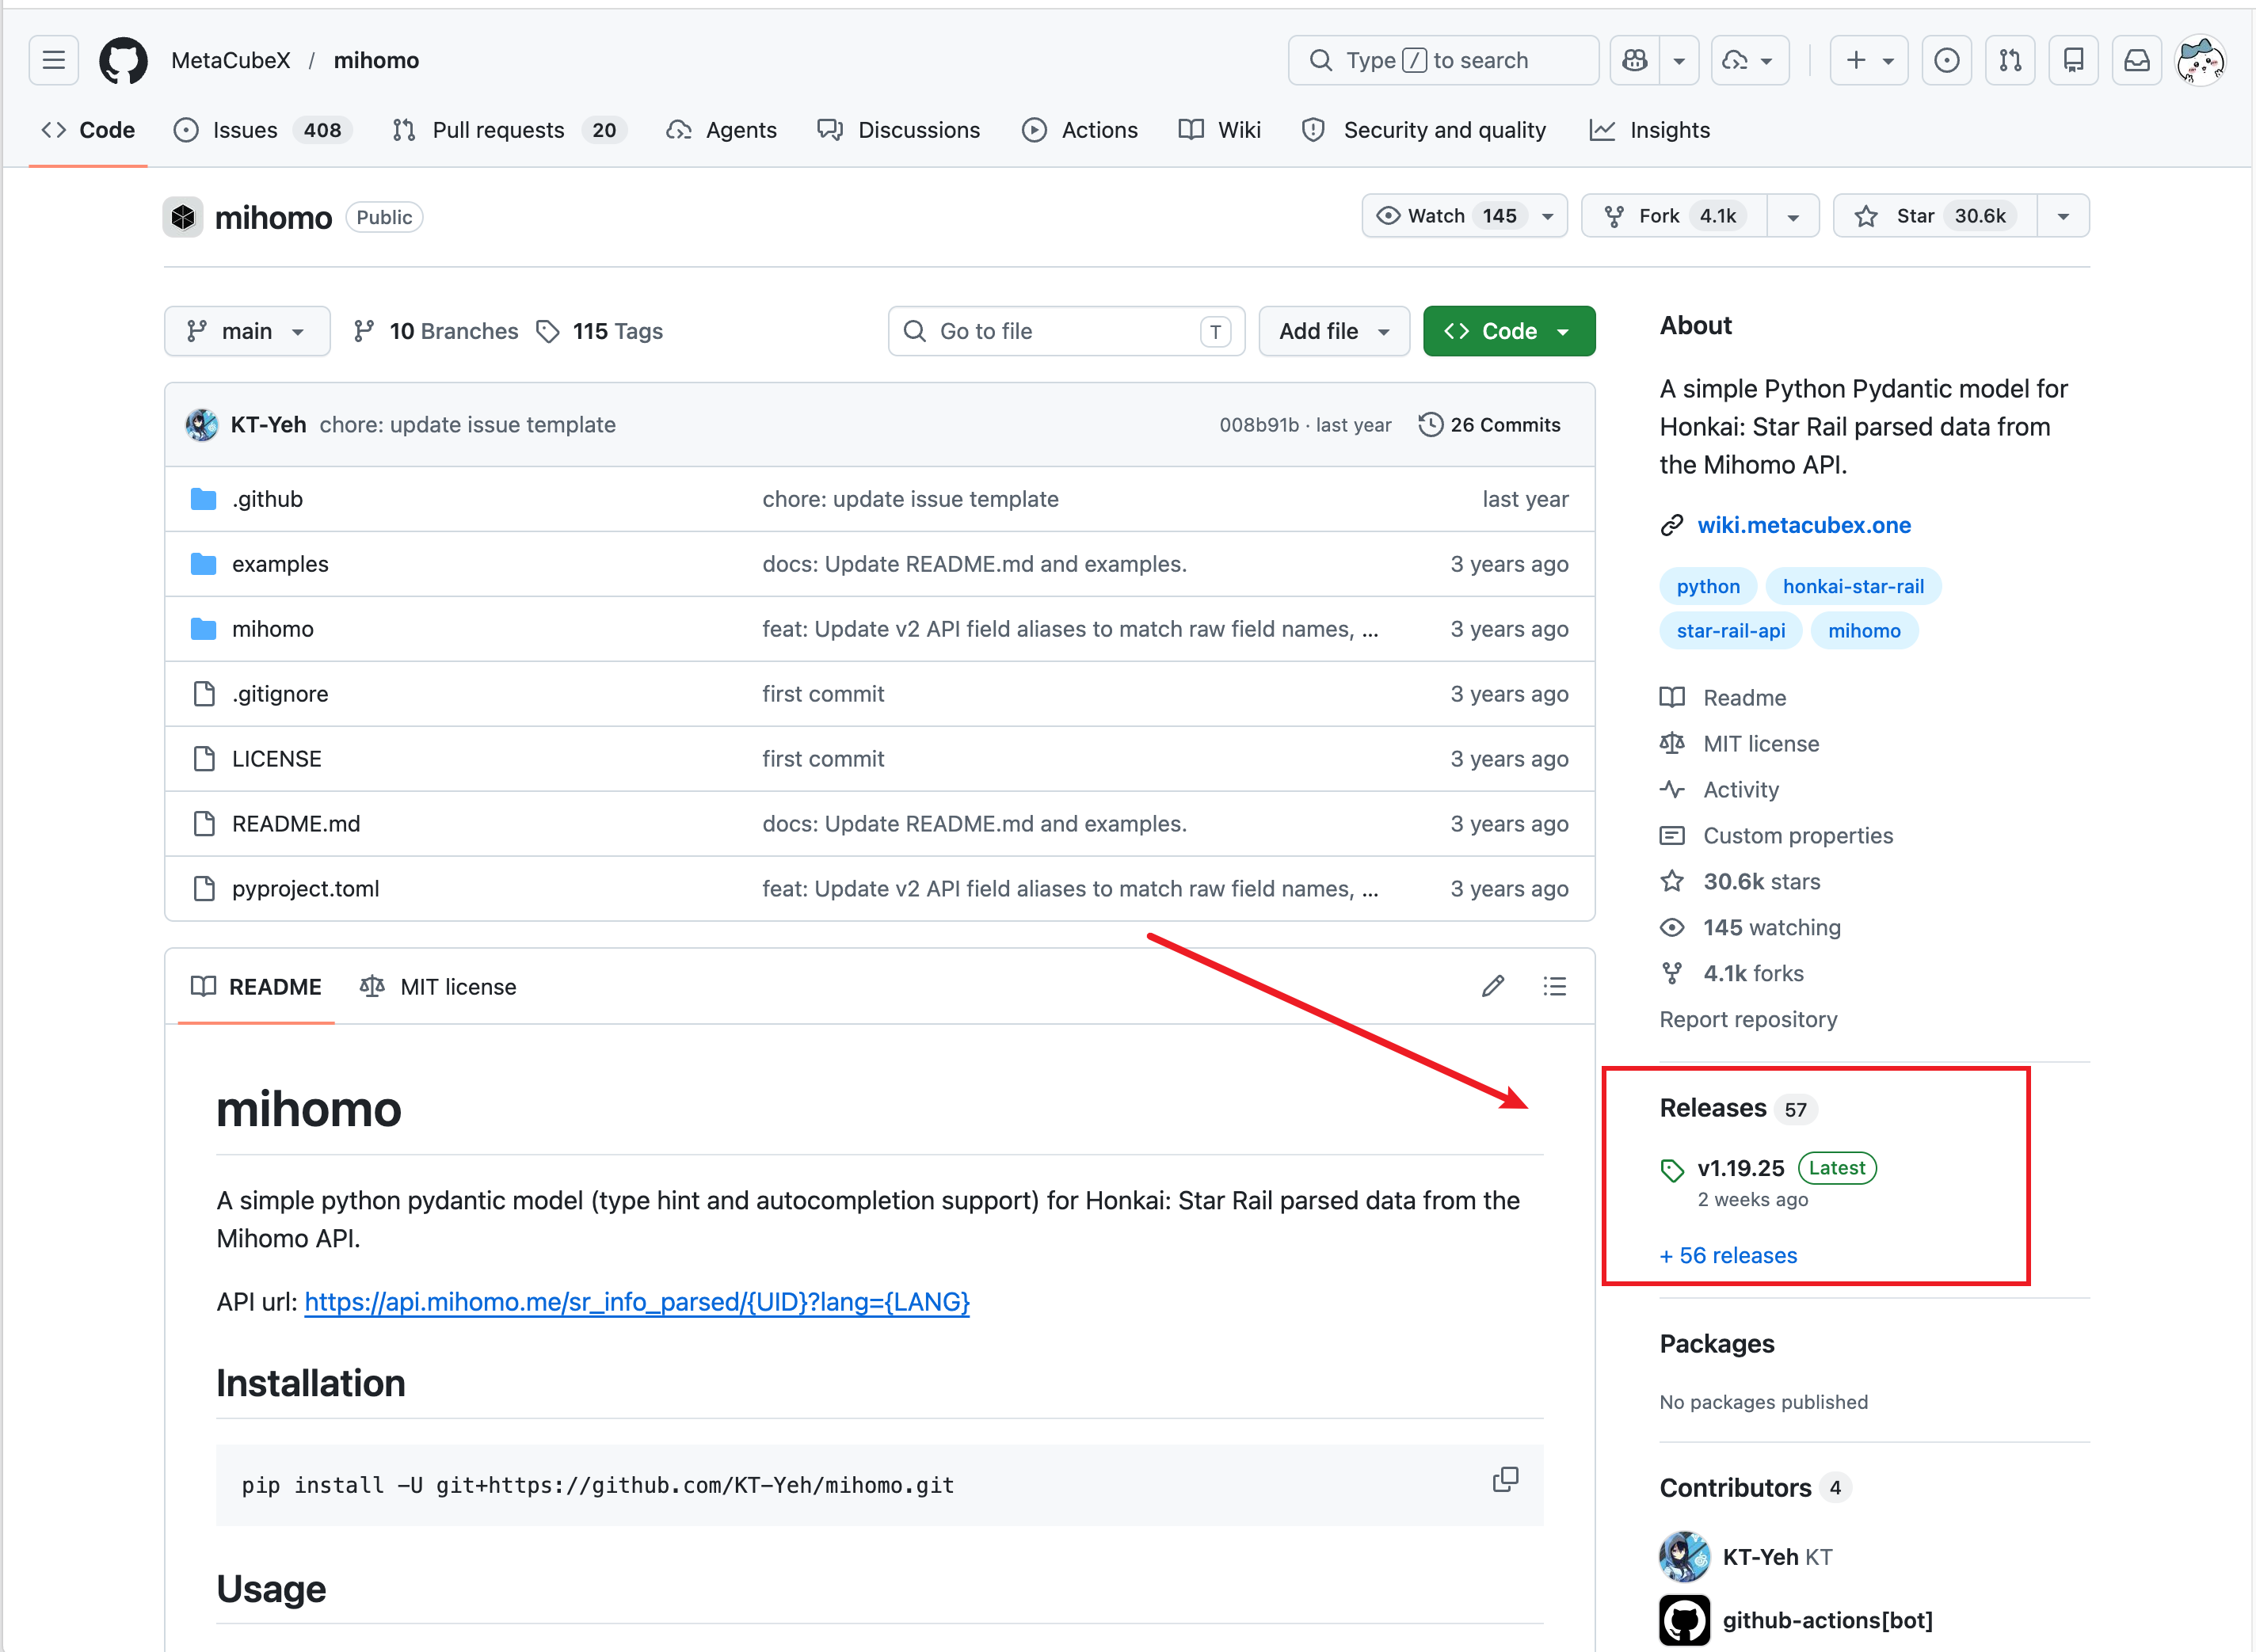Open examples folder
Screen dimensions: 2256x1652
click(280, 564)
